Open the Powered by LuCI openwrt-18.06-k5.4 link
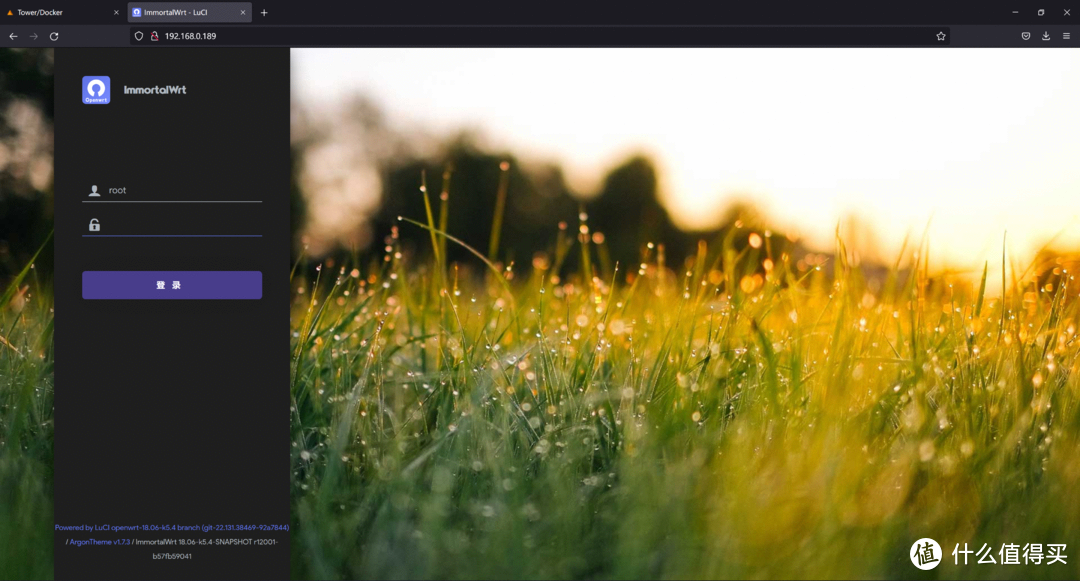This screenshot has width=1080, height=581. click(172, 528)
